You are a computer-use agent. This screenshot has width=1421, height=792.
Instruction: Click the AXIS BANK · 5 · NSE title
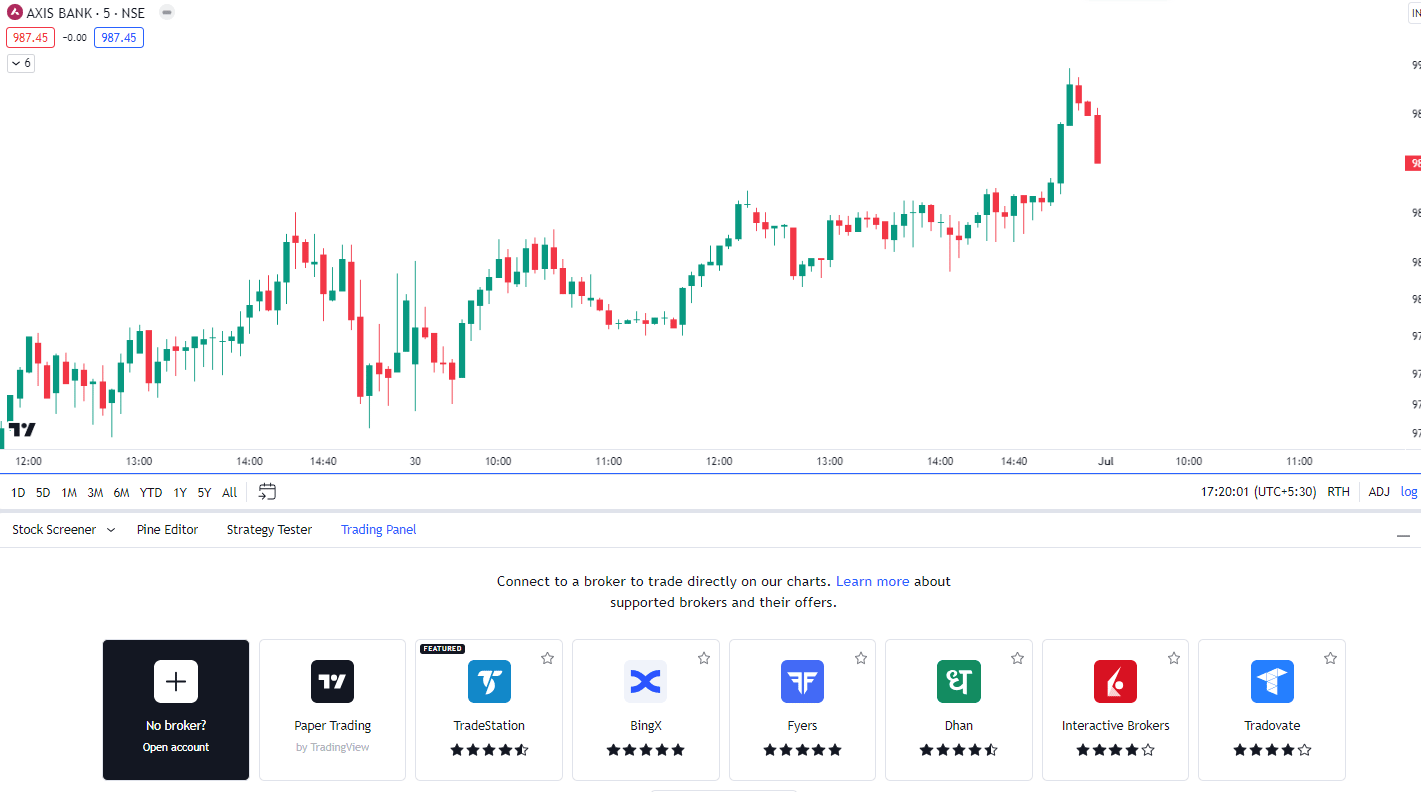86,13
